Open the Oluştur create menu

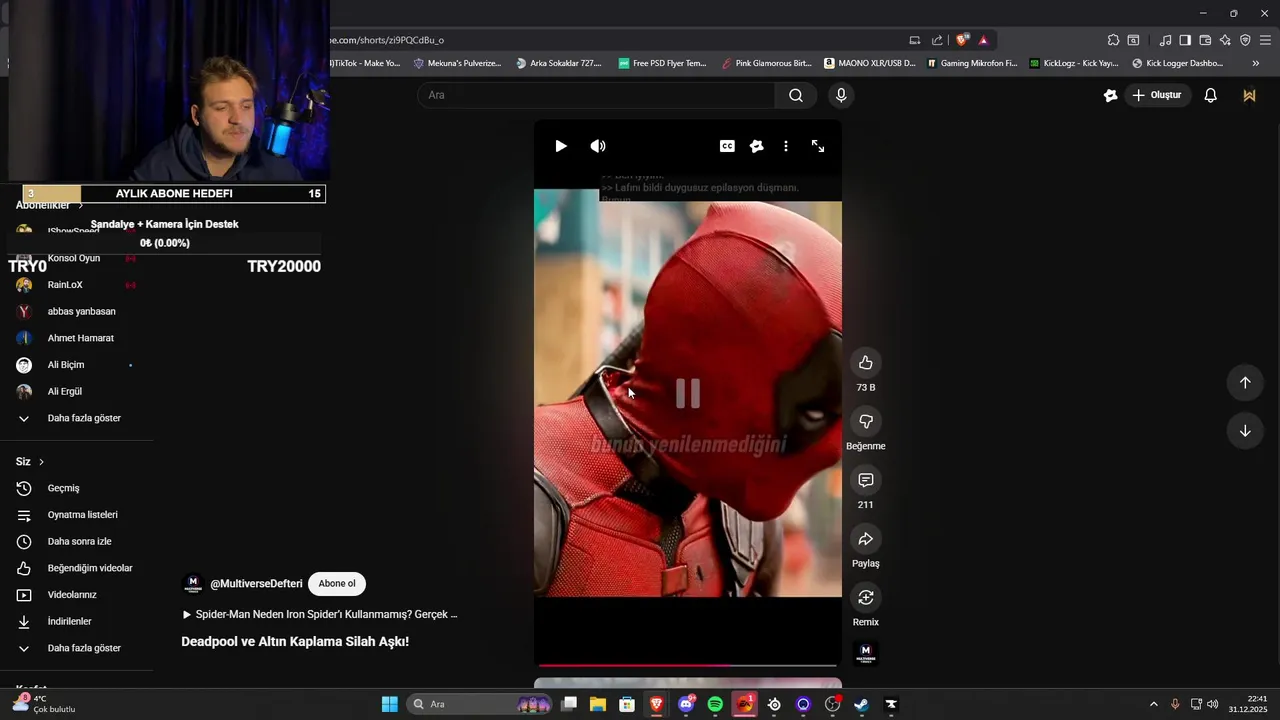point(1157,95)
